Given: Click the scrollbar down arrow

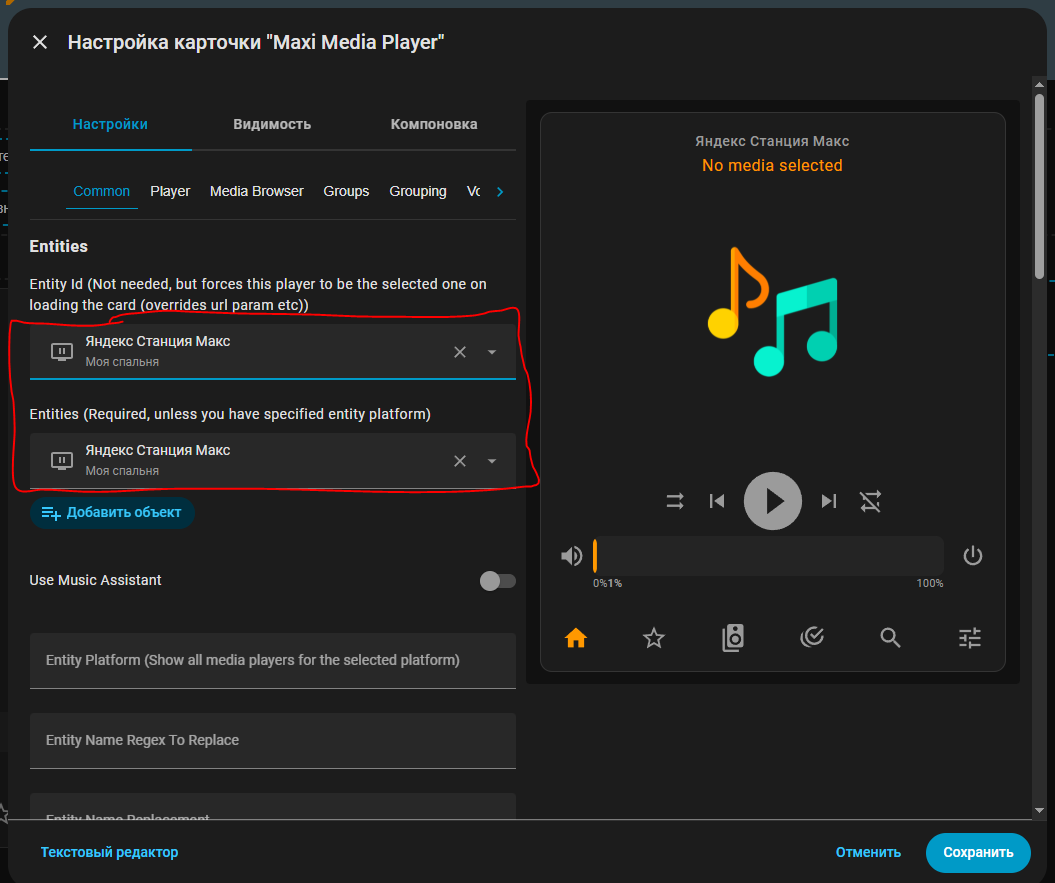Looking at the screenshot, I should coord(1040,811).
